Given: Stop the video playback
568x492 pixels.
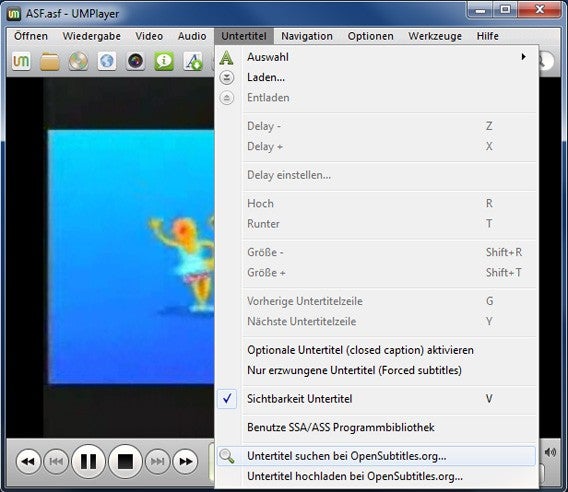Looking at the screenshot, I should [125, 462].
